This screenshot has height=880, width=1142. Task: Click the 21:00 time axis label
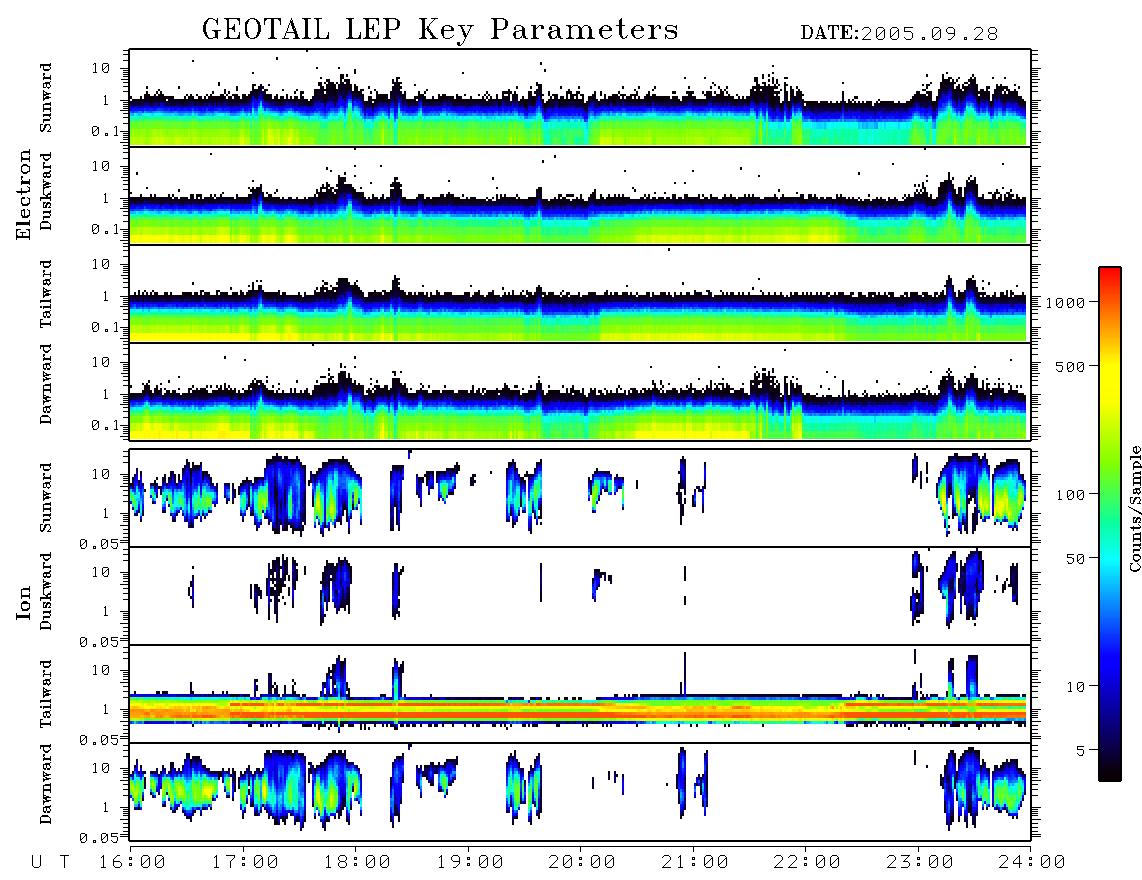[x=695, y=862]
